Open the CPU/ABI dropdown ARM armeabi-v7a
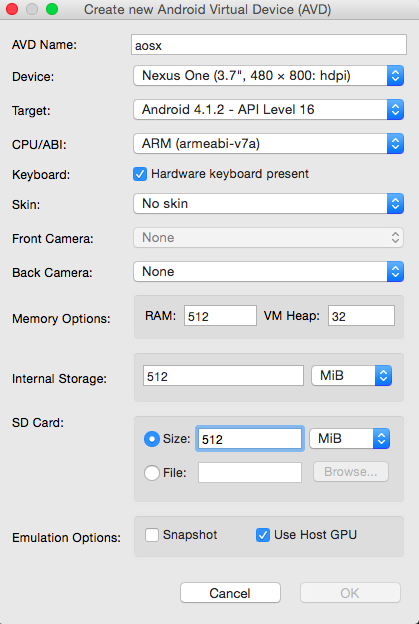This screenshot has width=419, height=624. pyautogui.click(x=269, y=144)
